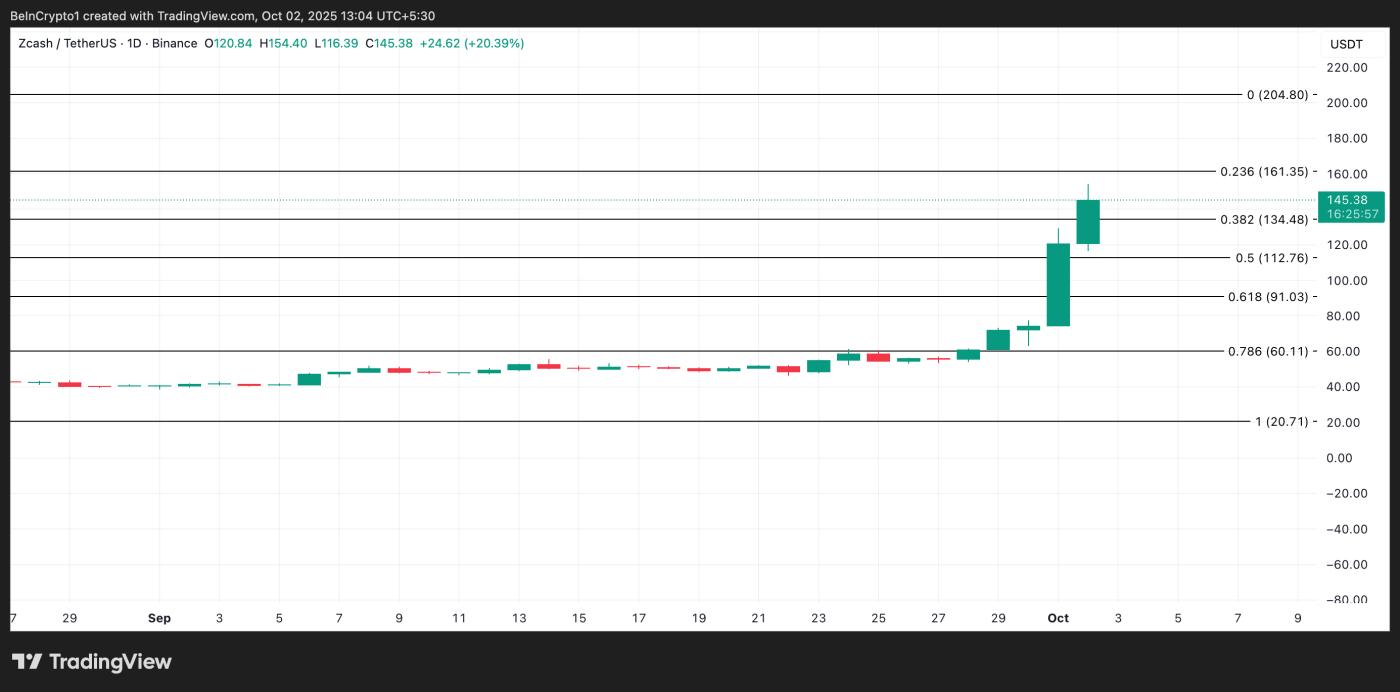The image size is (1400, 692).
Task: Click the date 23 on time axis
Action: [819, 618]
